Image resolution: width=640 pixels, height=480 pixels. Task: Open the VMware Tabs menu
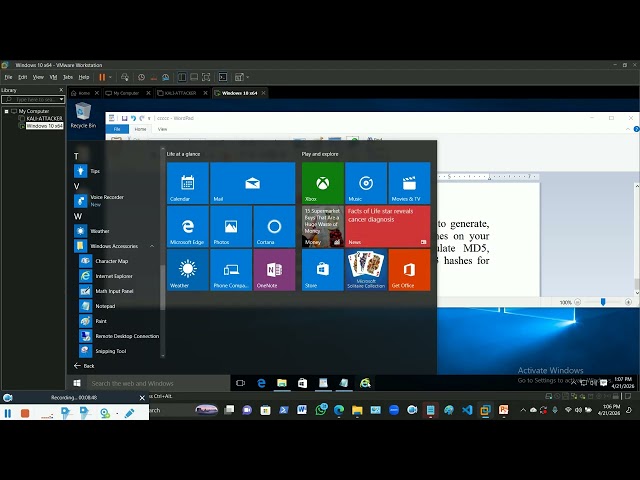coord(68,77)
